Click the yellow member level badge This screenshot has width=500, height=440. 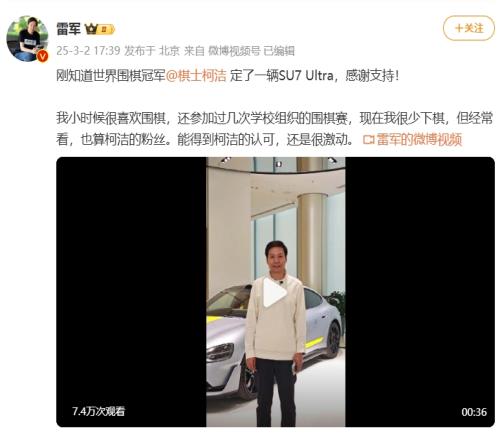pos(106,29)
